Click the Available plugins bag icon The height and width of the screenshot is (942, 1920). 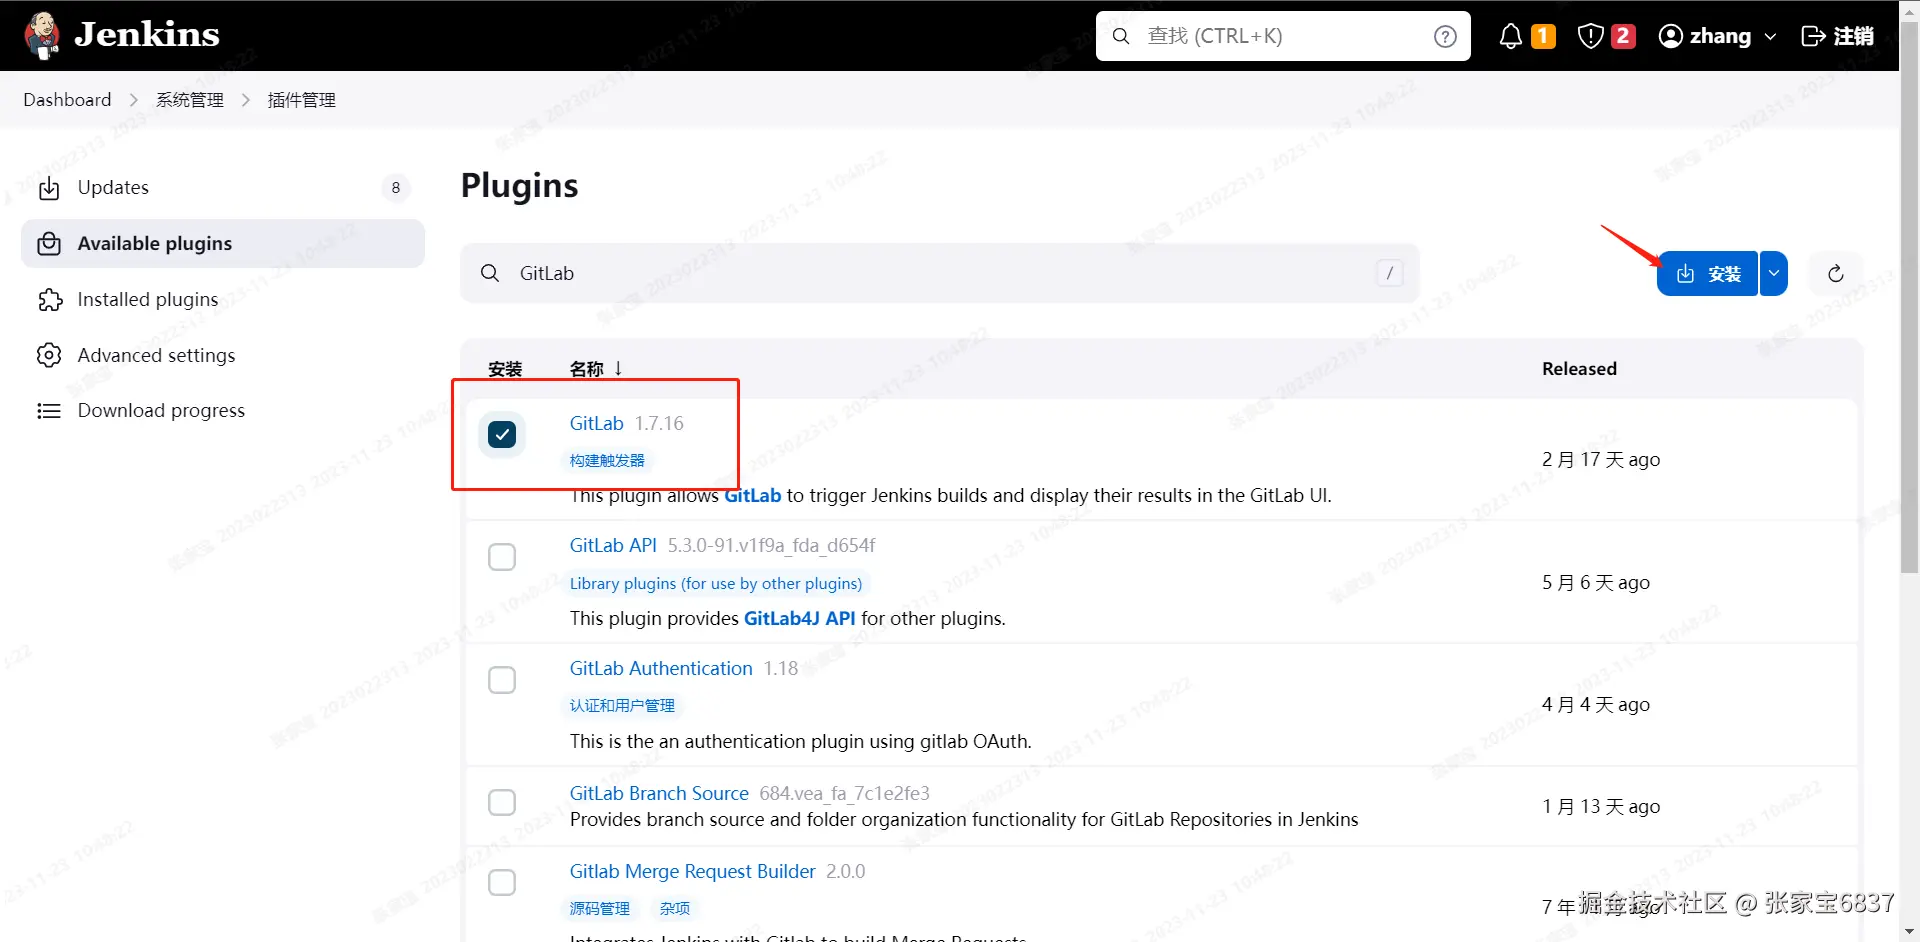(x=49, y=244)
